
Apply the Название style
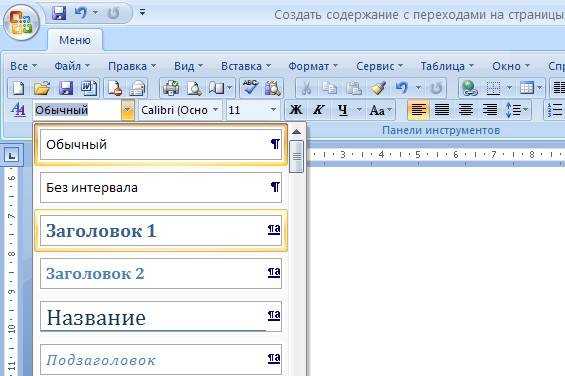(x=161, y=317)
